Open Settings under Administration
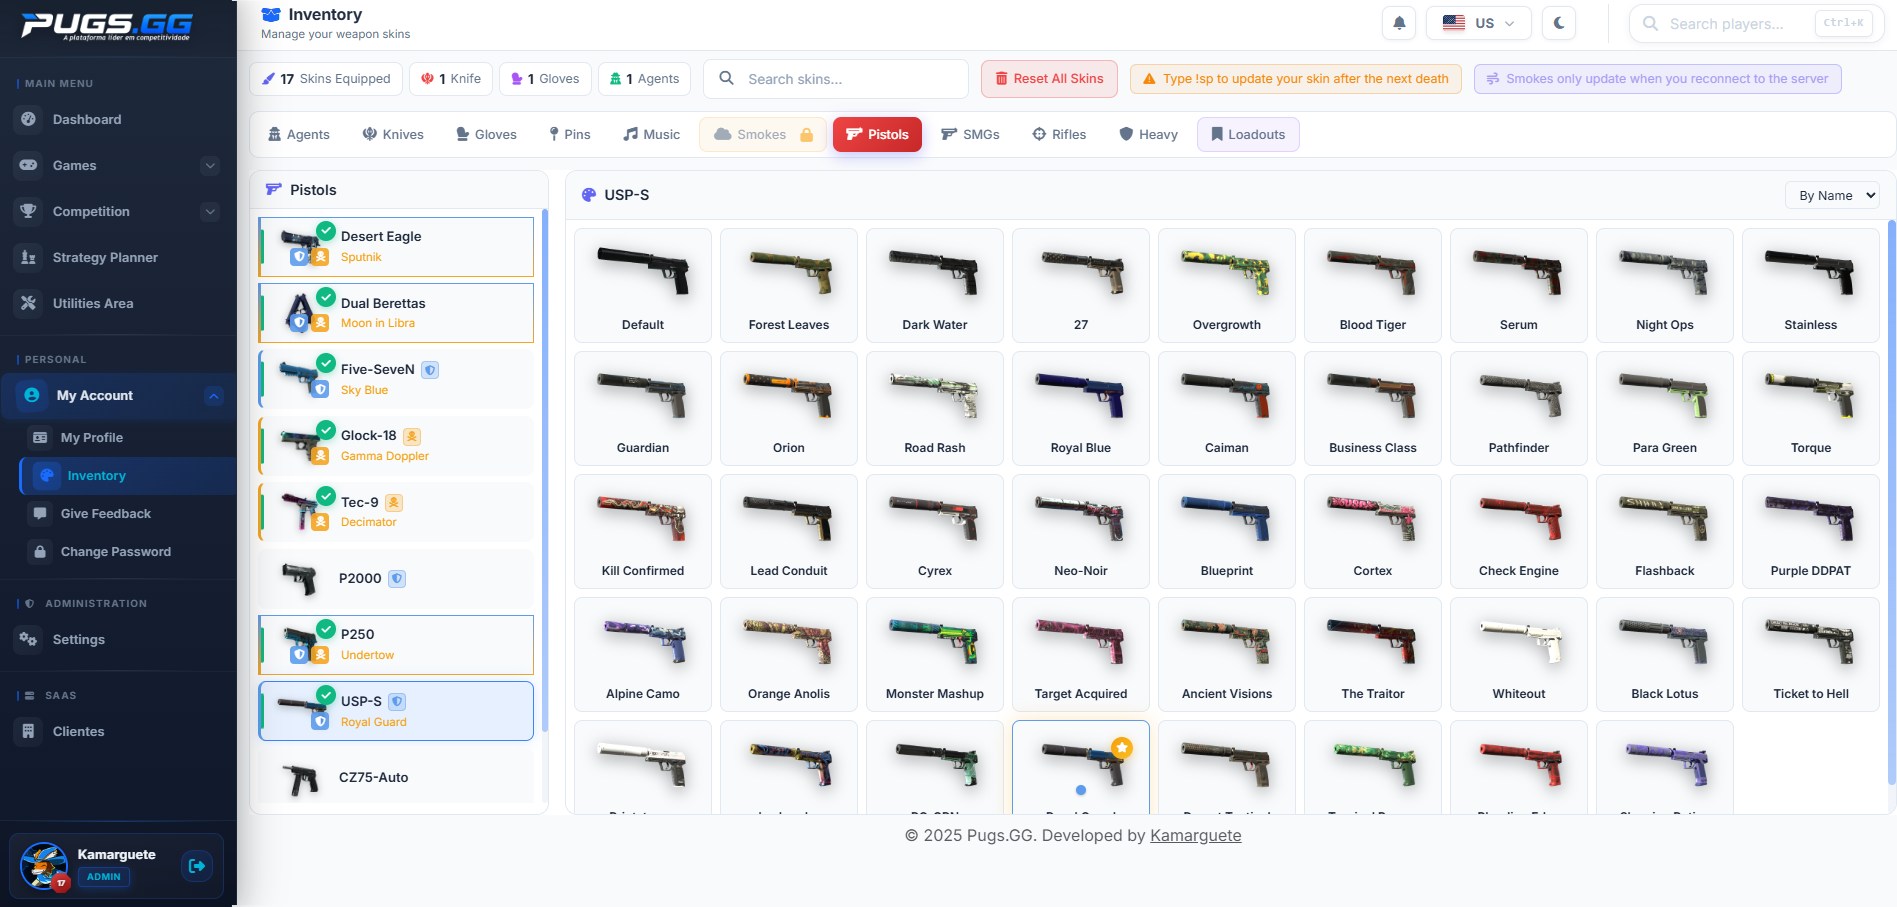1897x907 pixels. pos(78,639)
